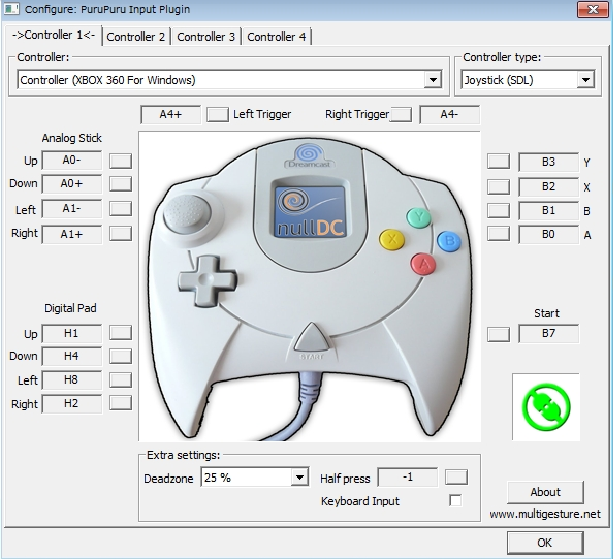This screenshot has height=559, width=613.
Task: Click the B button assign button
Action: point(498,210)
